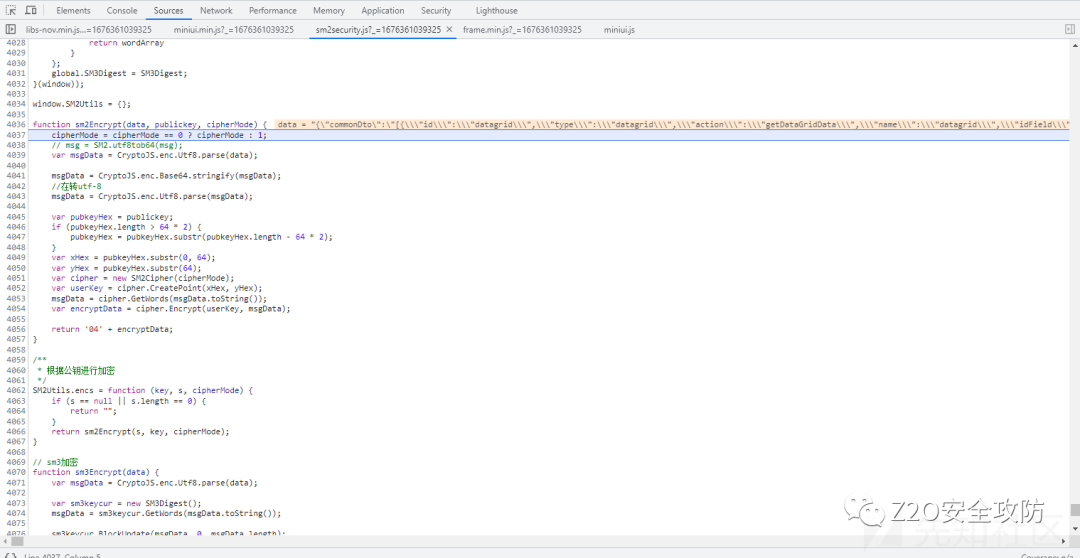Click 'return sm2Encrypt(s, key, cipherMode);' line
Screen dimensions: 1080x558
pyautogui.click(x=140, y=431)
